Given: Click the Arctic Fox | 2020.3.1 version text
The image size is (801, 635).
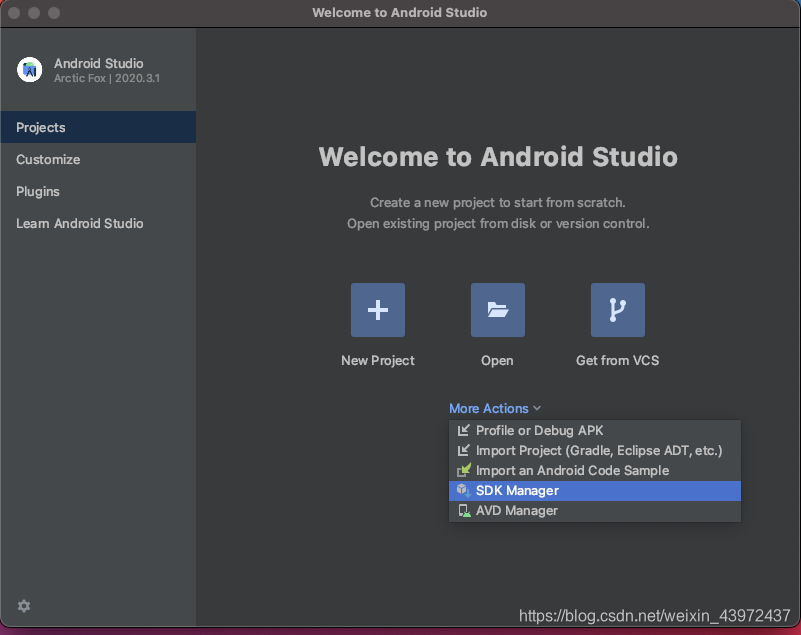Looking at the screenshot, I should (x=107, y=78).
